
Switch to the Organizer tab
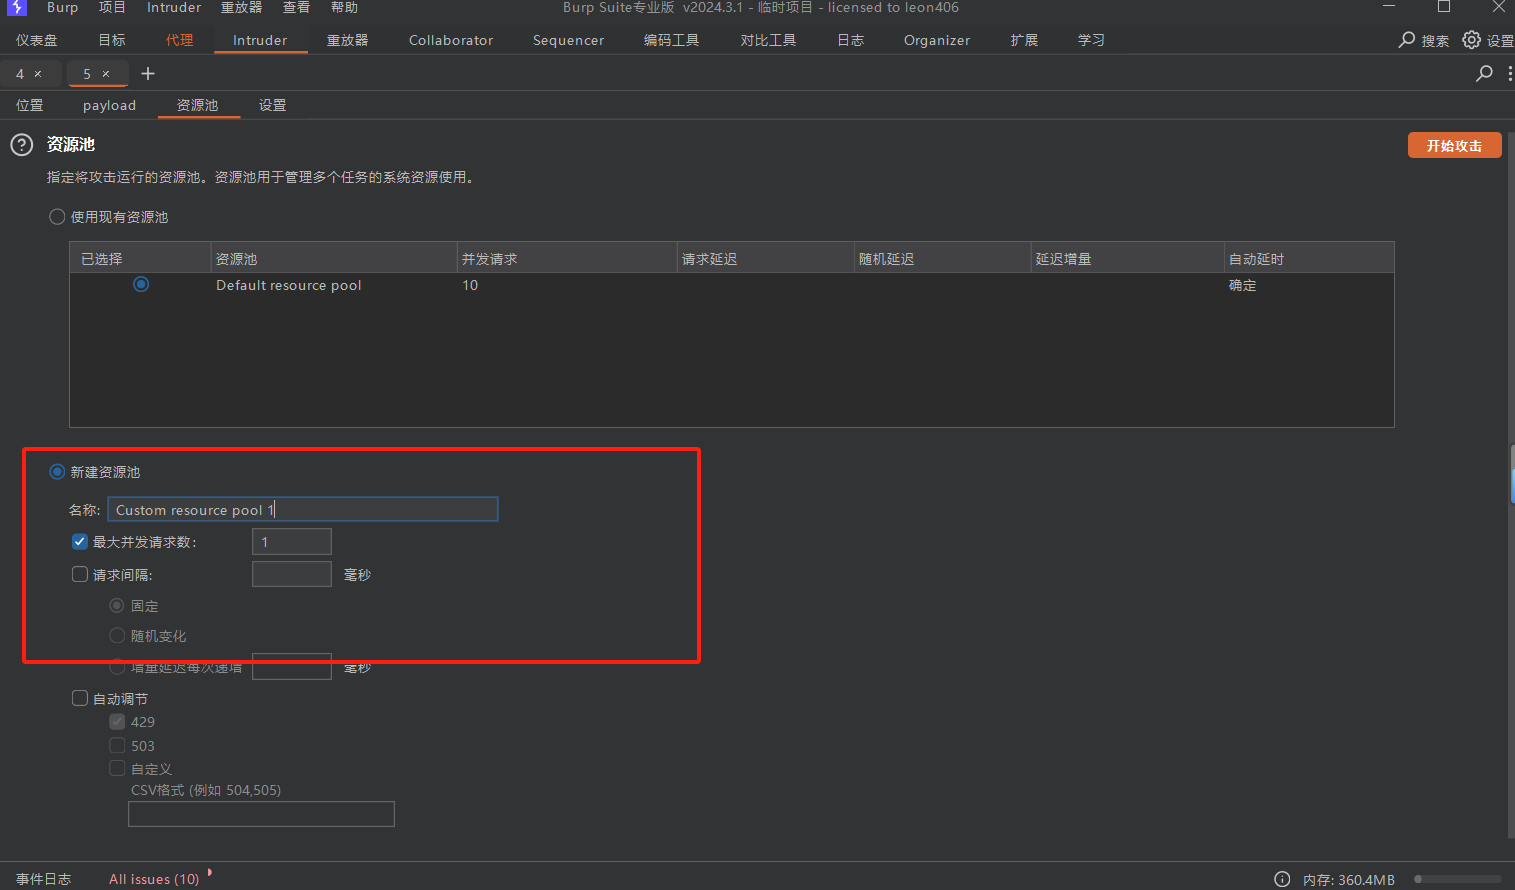[937, 40]
